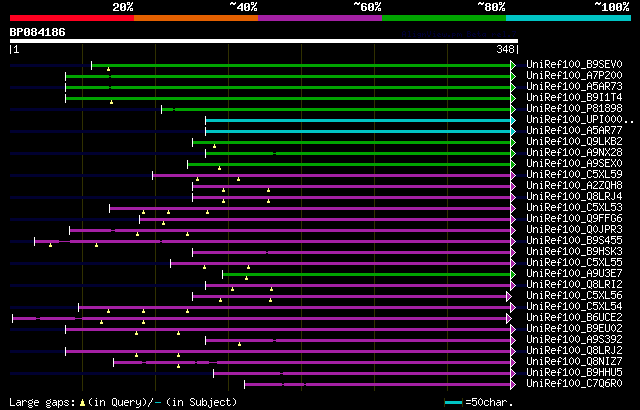This screenshot has width=640, height=410.
Task: Click the green alignment bar of A7P200
Action: coord(288,76)
